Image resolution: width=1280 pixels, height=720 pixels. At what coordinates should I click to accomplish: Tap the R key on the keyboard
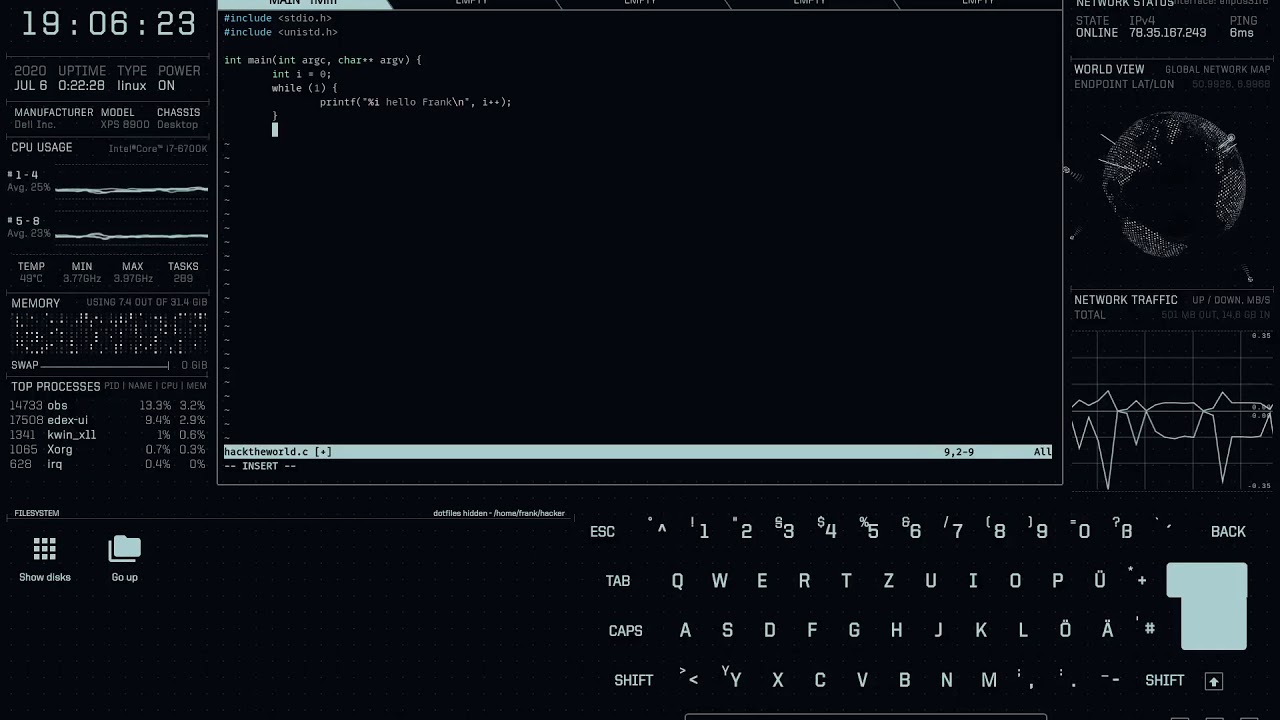804,581
